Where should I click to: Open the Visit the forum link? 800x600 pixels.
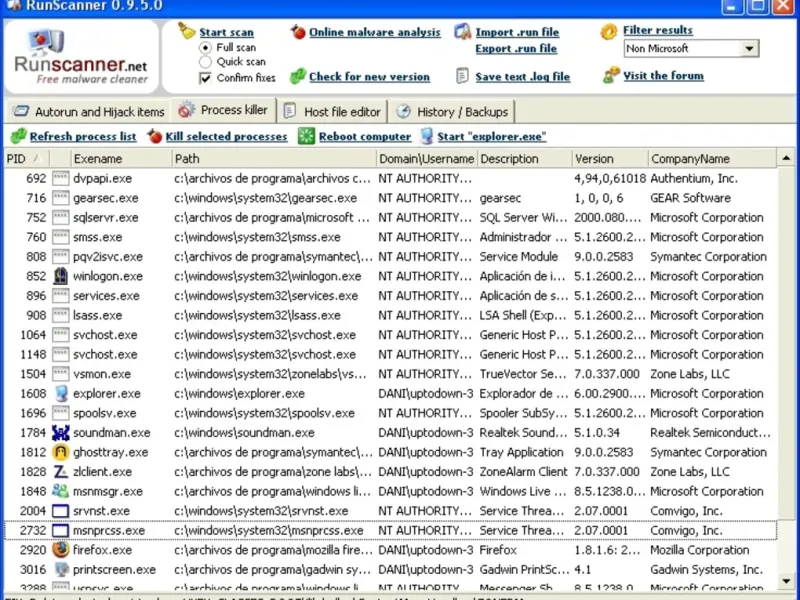click(x=663, y=76)
